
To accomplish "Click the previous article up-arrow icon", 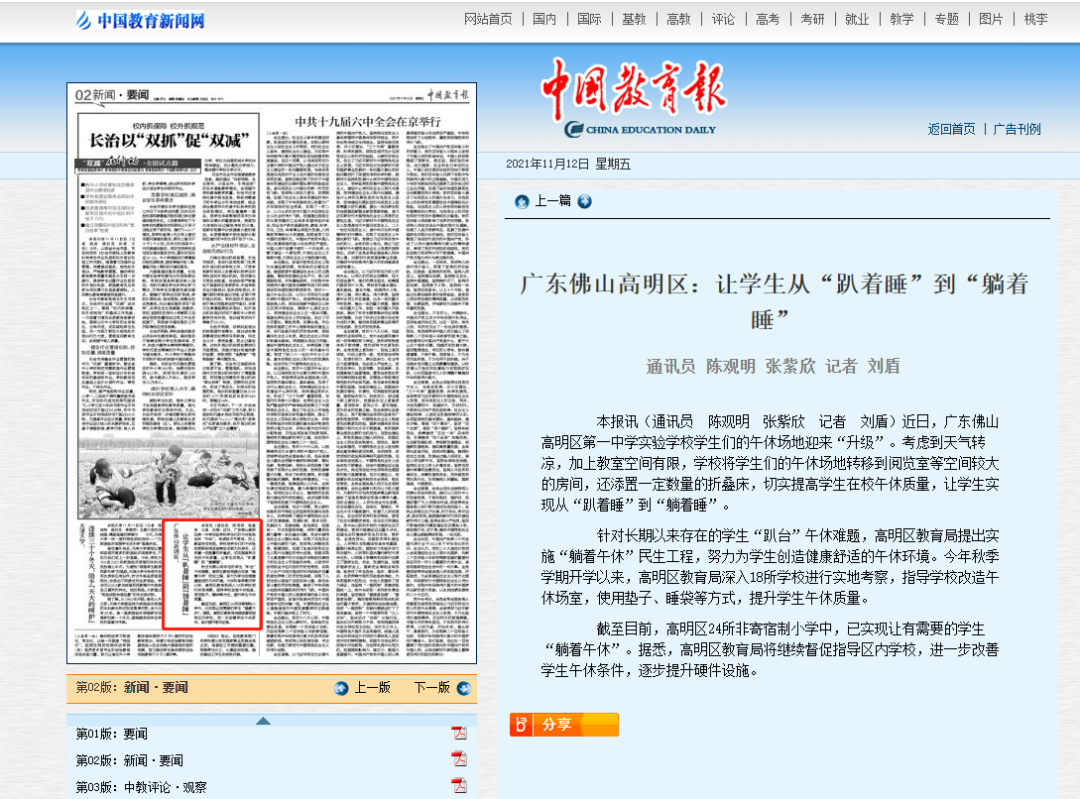I will (521, 202).
